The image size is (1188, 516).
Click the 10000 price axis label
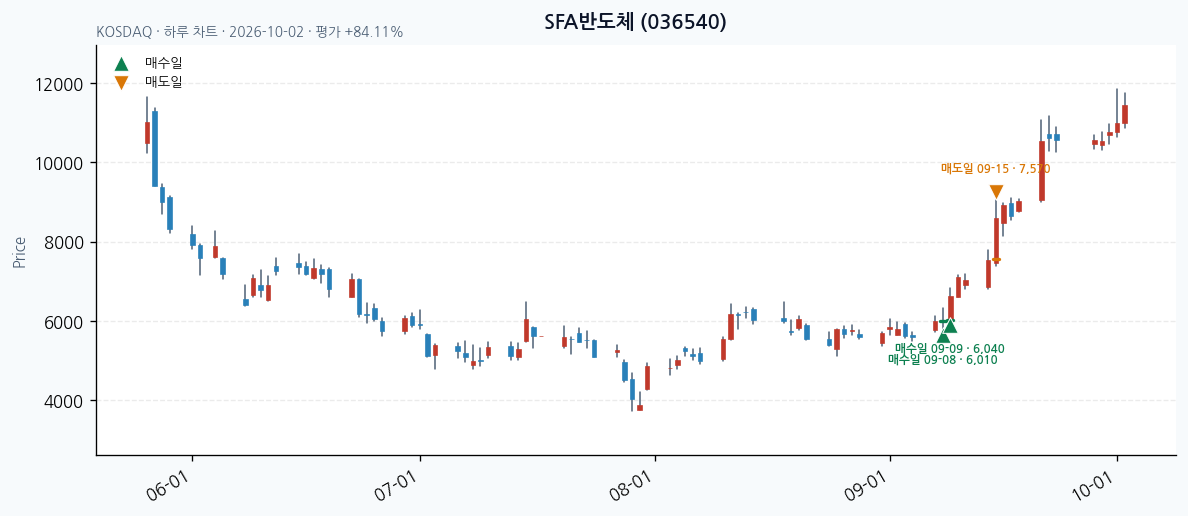tap(58, 164)
